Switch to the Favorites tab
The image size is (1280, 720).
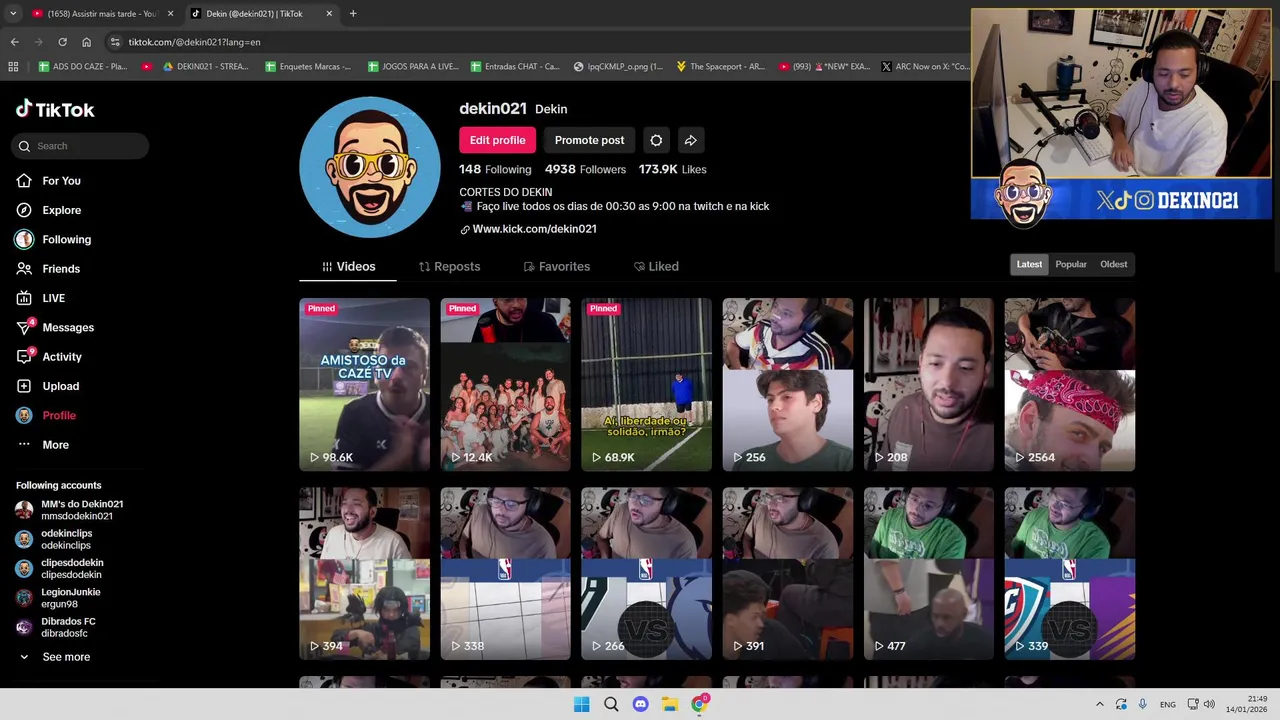[x=556, y=267]
